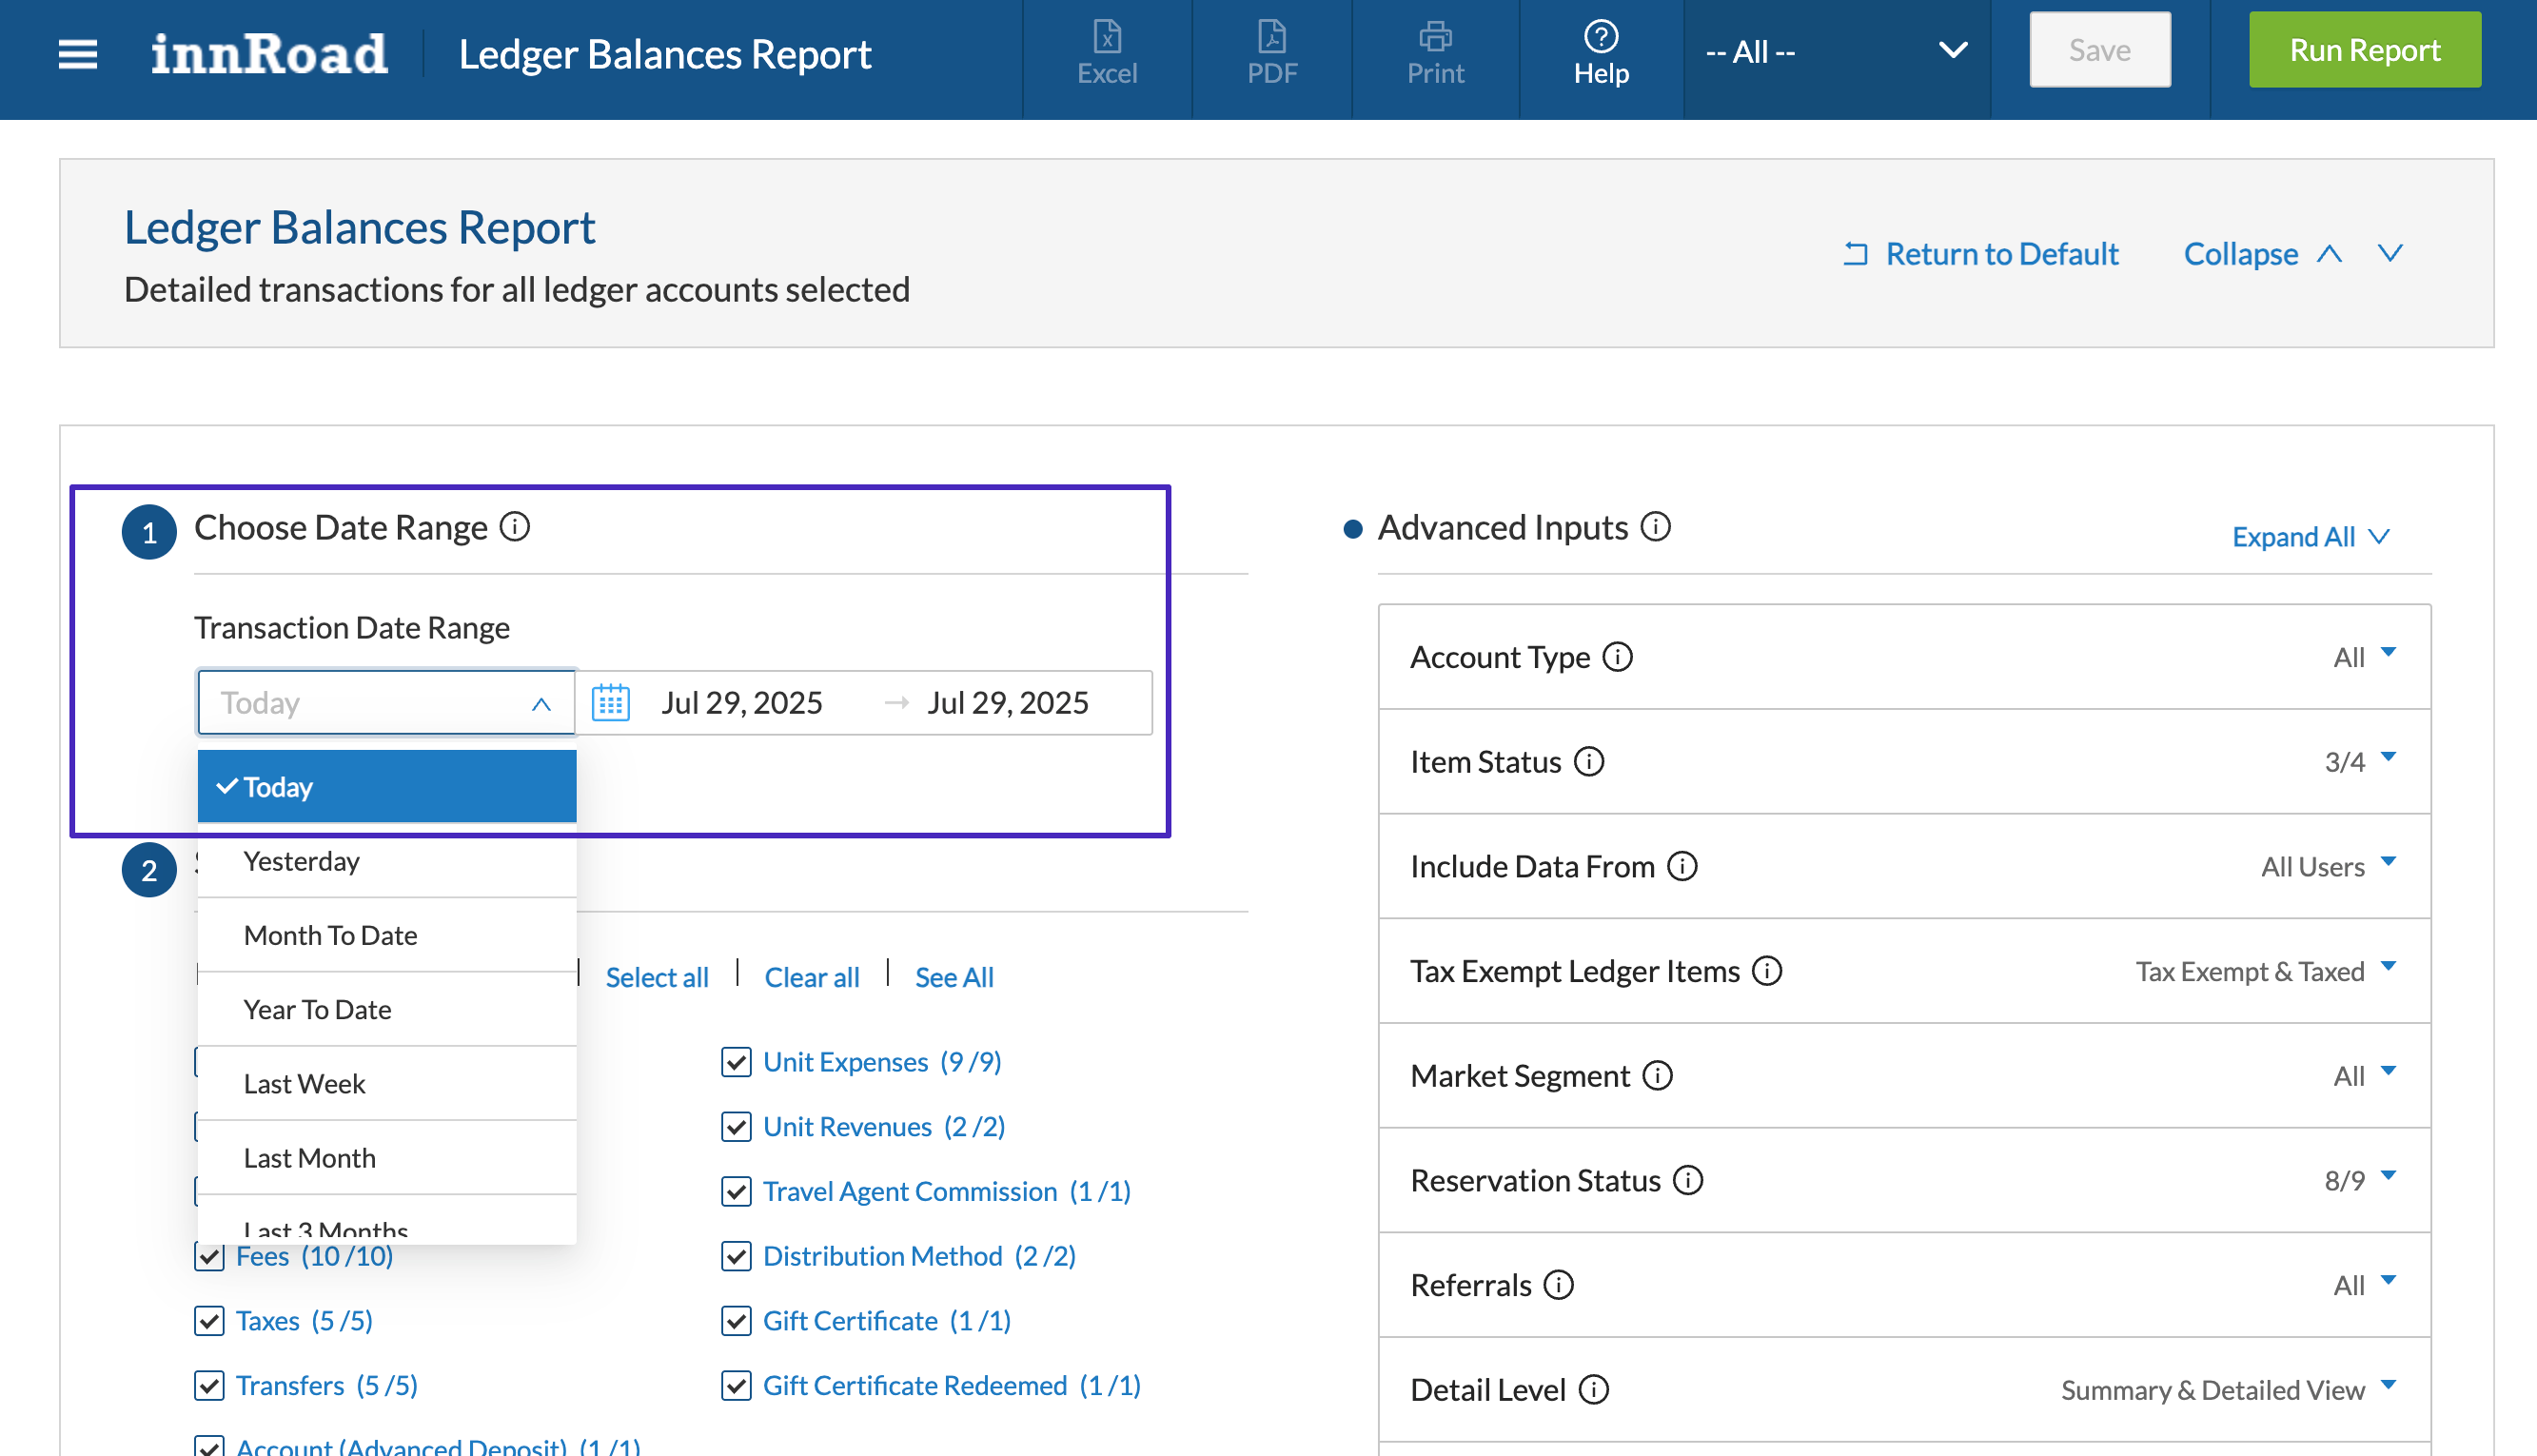This screenshot has width=2537, height=1456.
Task: Open the -- All -- dropdown in header
Action: [x=1835, y=52]
